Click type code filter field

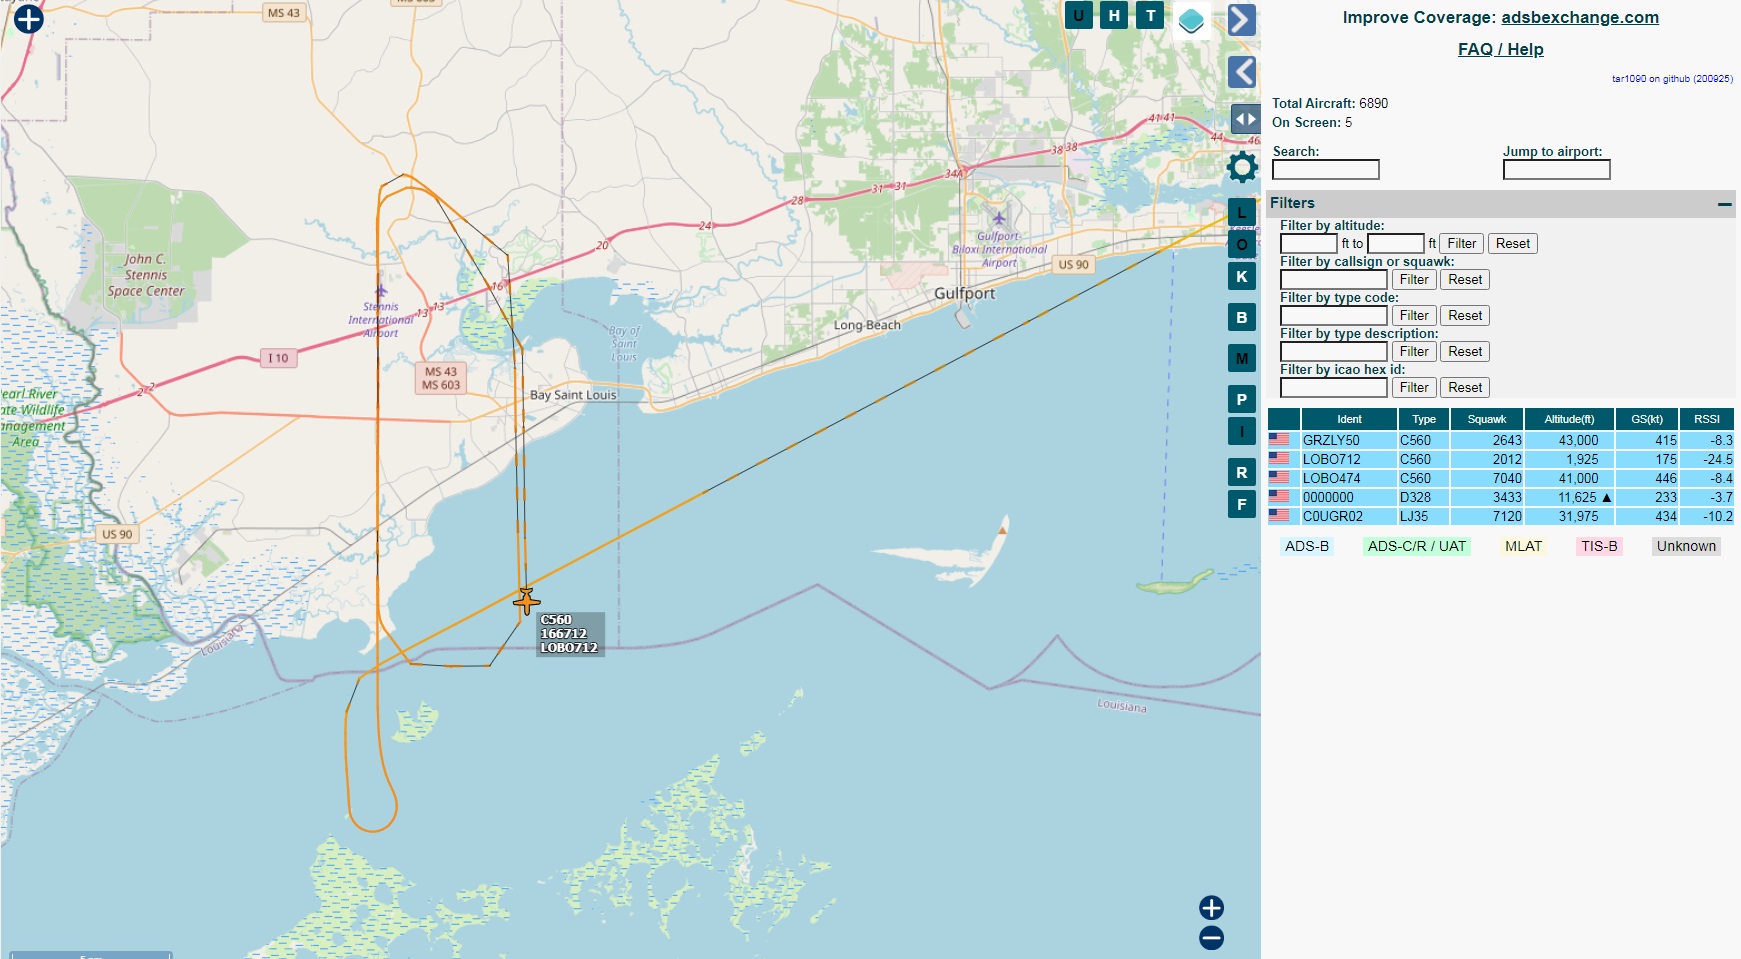[1333, 315]
